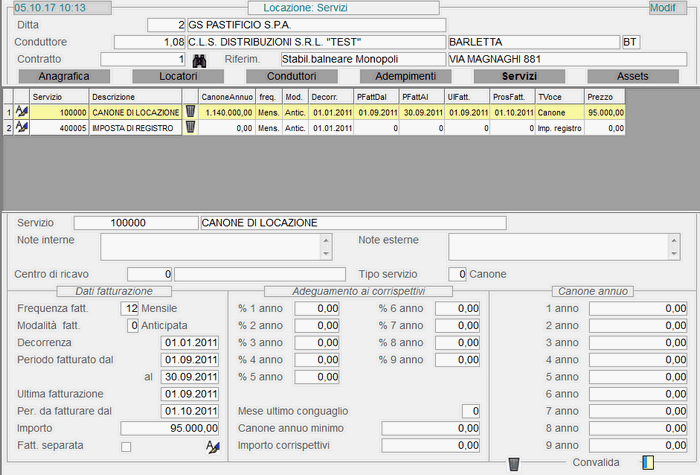Click the 'BARLETTA' city field

coord(533,42)
